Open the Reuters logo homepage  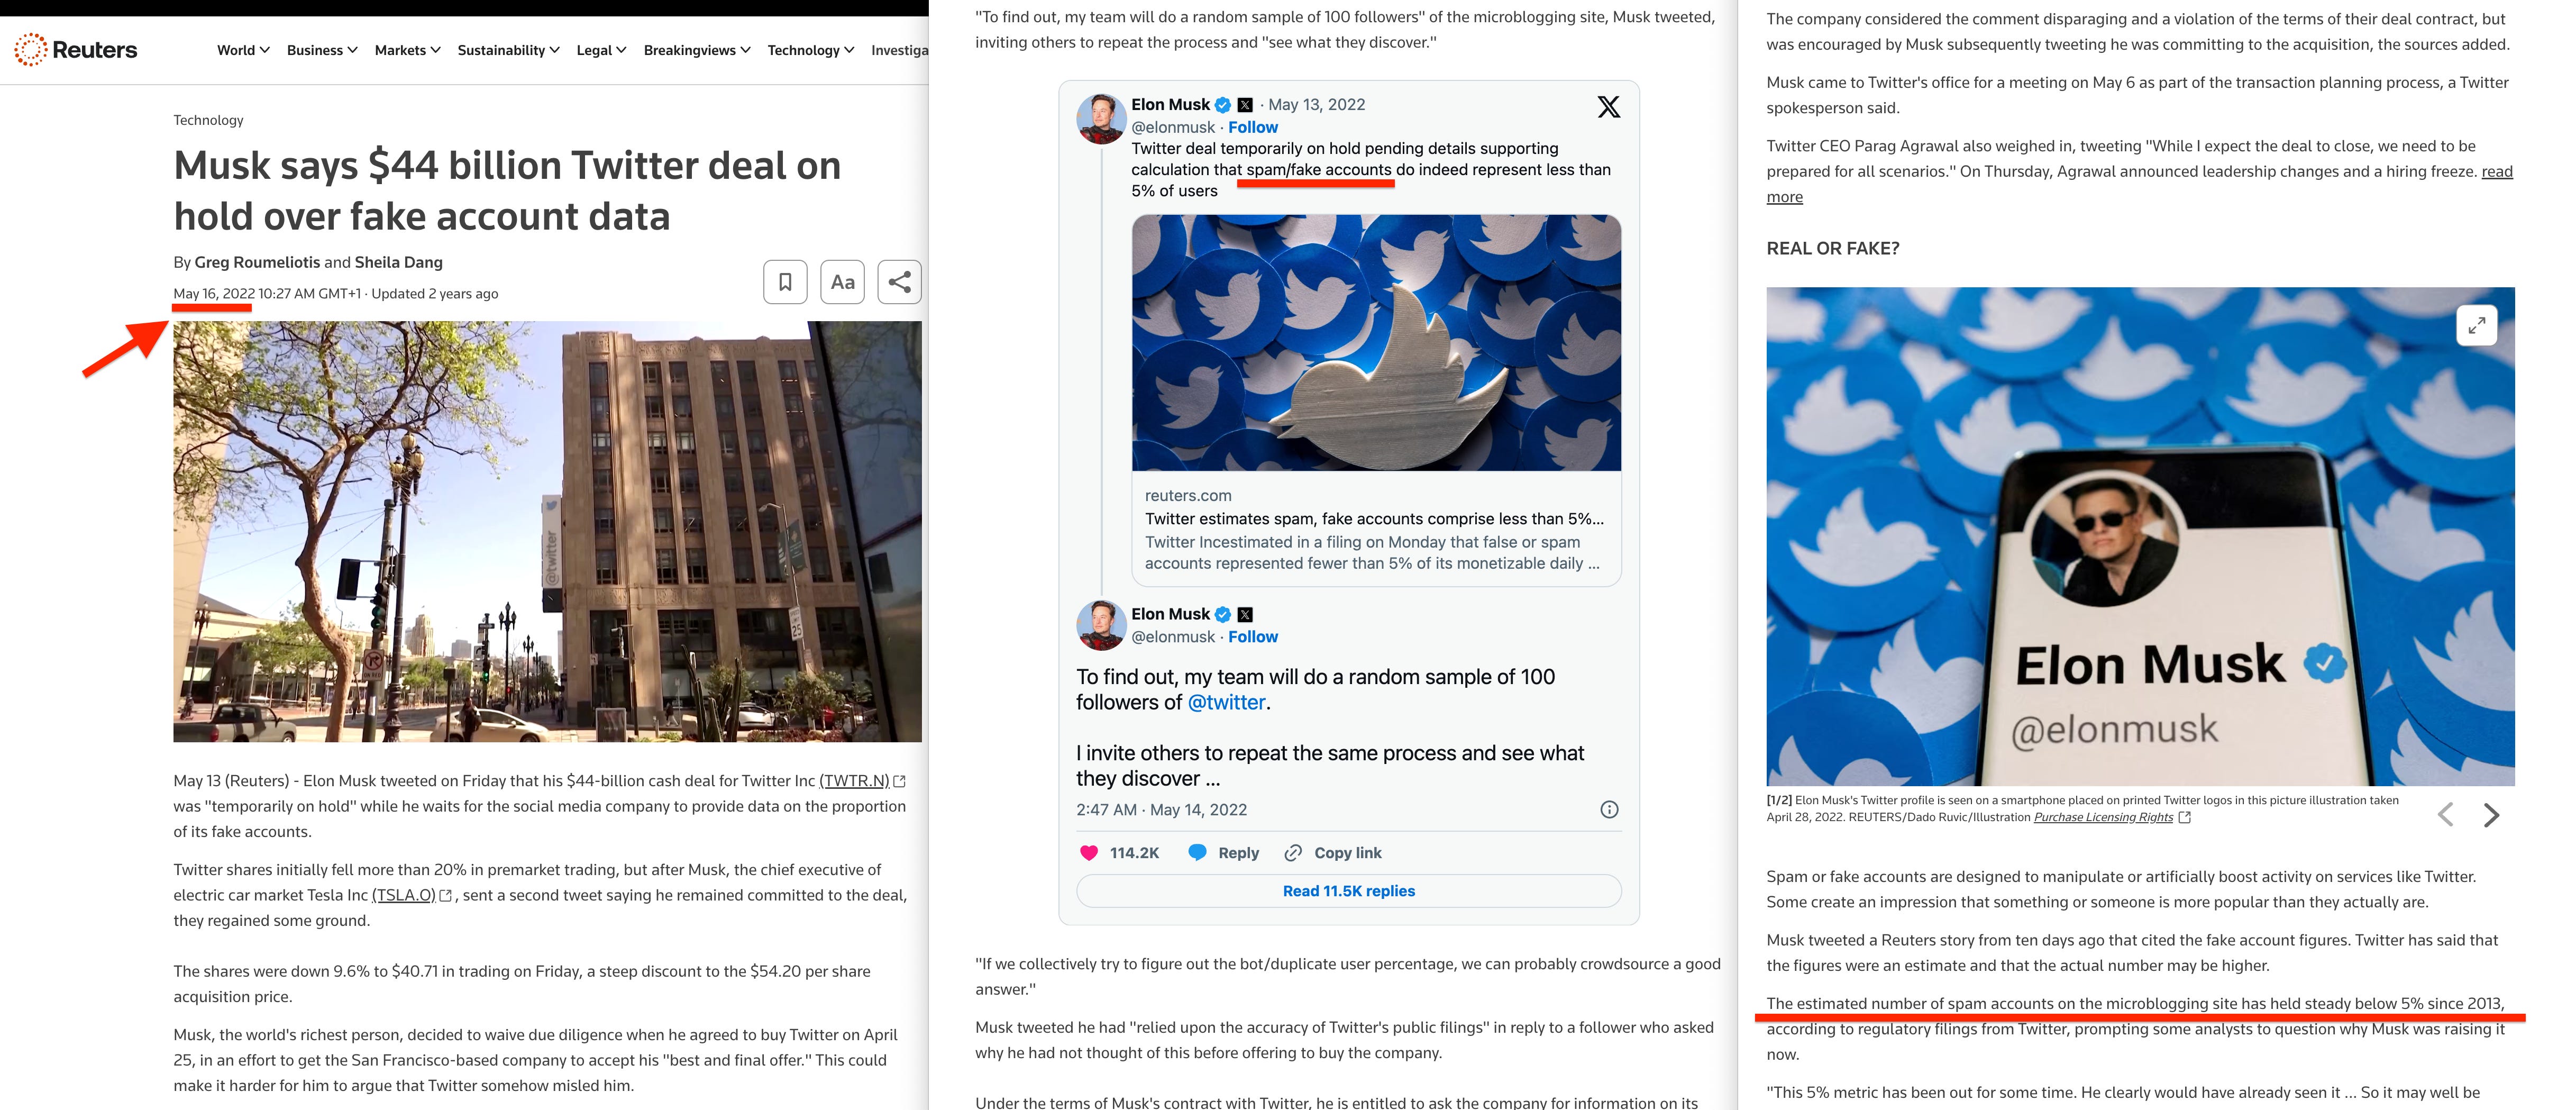[76, 50]
